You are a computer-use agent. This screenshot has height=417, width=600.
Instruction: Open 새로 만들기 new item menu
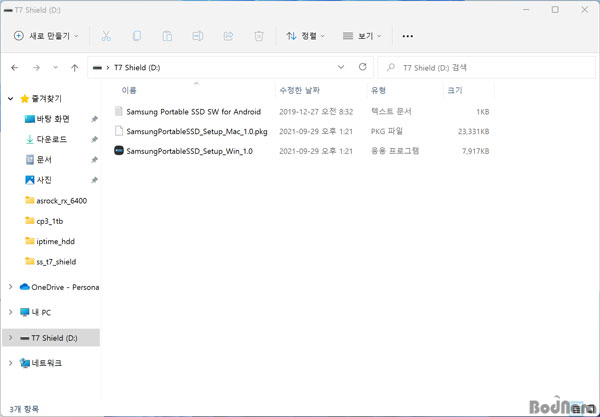tap(46, 36)
